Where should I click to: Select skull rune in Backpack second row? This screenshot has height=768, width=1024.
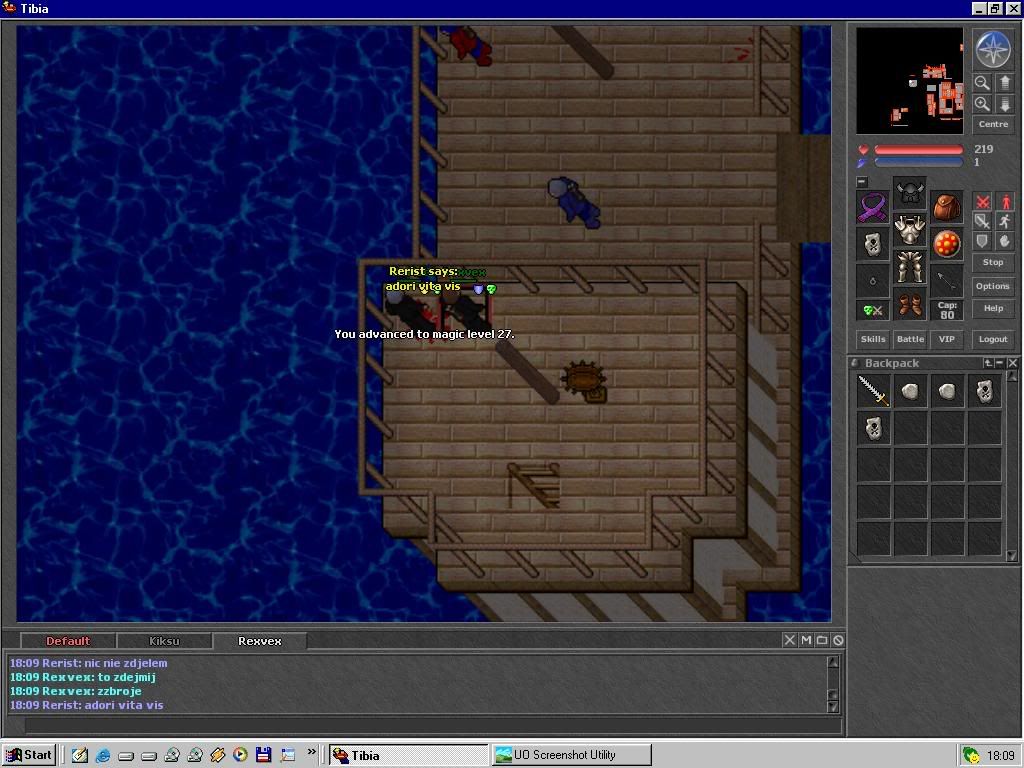pos(873,428)
